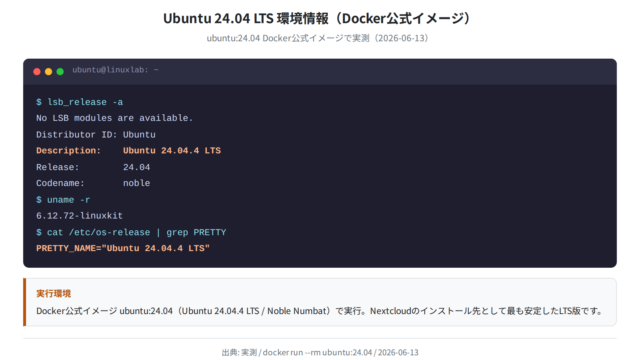Viewport: 640px width, 360px height.
Task: Click the lsb_release -a command line
Action: (79, 102)
